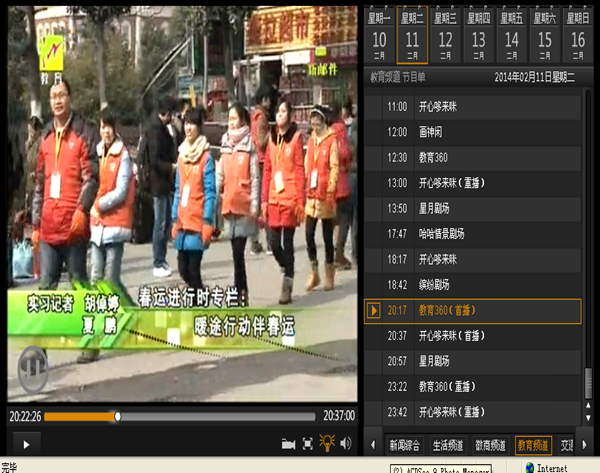
Task: Select the 11:00 开心哆来咪 program
Action: (470, 106)
